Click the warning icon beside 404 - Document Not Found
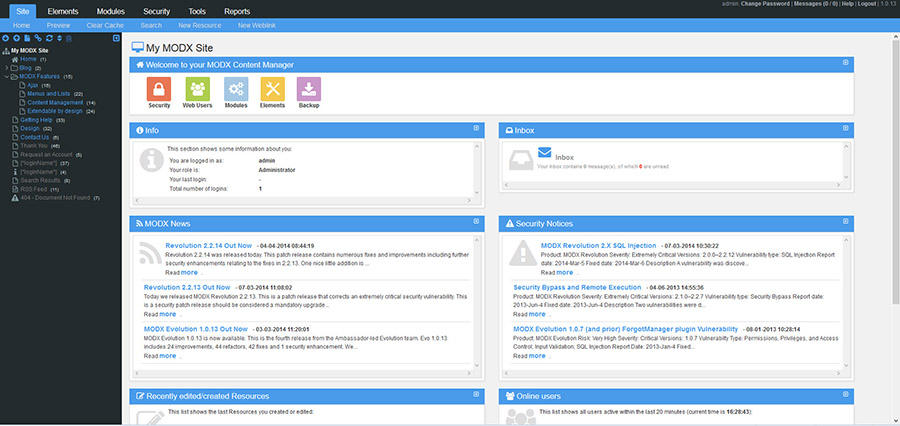 click(15, 197)
